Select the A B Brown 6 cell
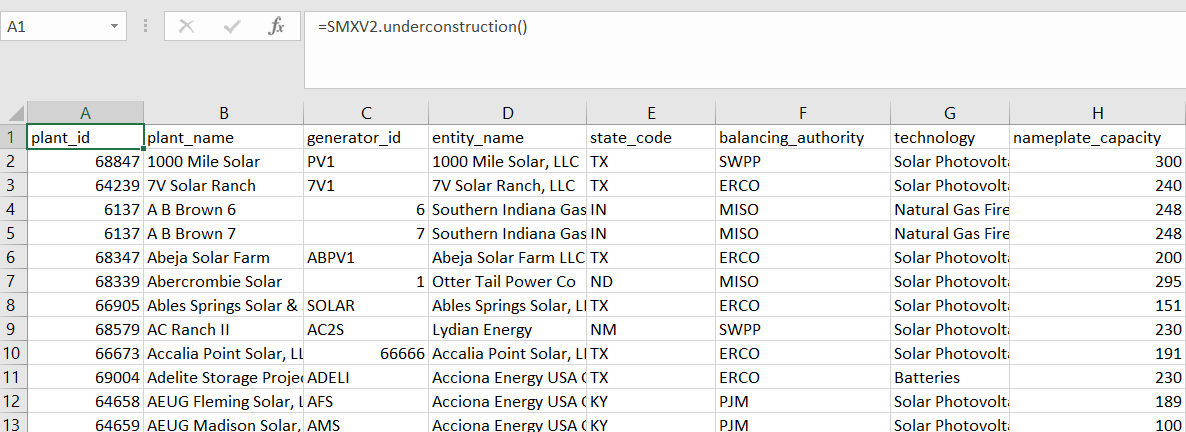1186x432 pixels. pos(224,210)
